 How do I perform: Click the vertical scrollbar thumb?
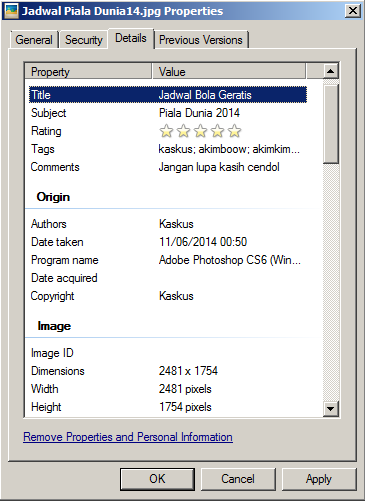click(x=331, y=123)
